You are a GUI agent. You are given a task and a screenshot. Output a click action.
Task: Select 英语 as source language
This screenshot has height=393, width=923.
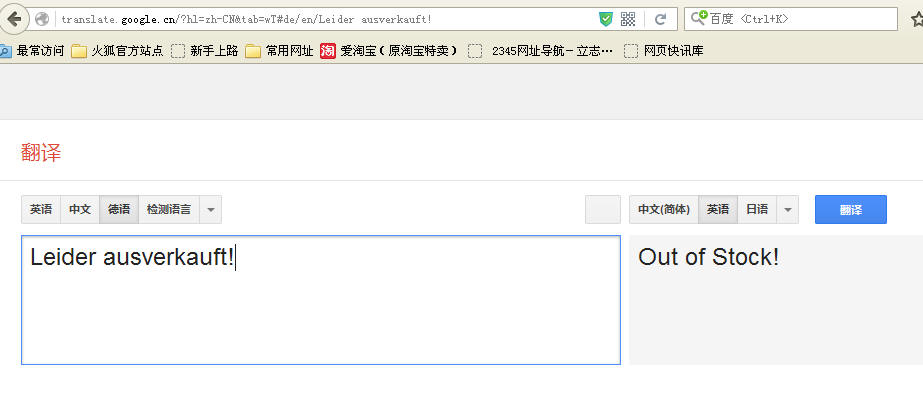pyautogui.click(x=41, y=209)
